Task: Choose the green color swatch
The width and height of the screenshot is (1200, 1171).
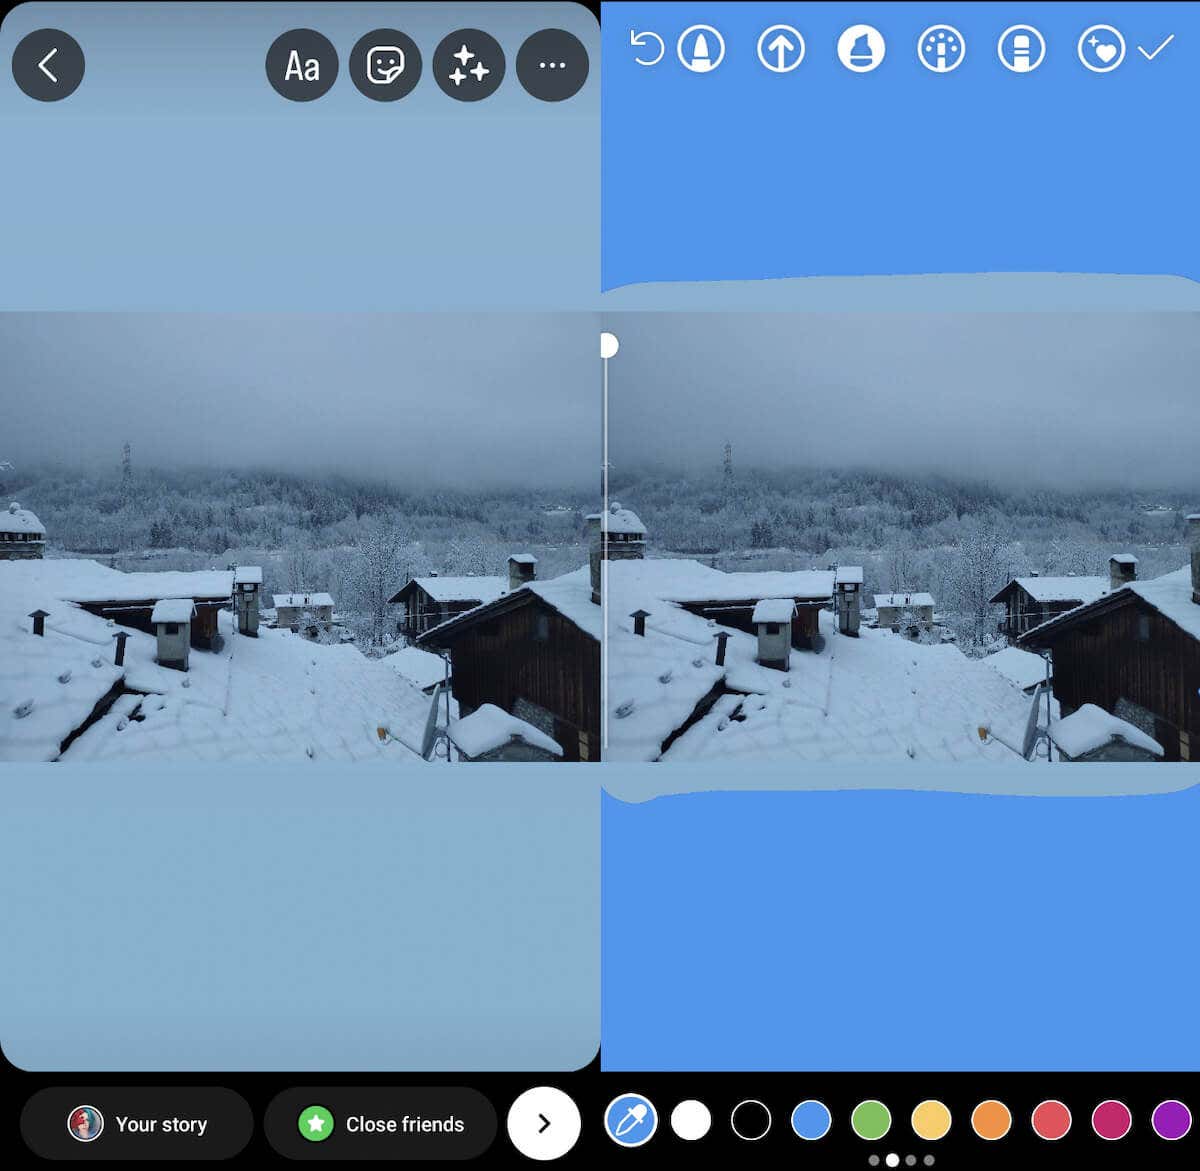Action: pos(871,1121)
